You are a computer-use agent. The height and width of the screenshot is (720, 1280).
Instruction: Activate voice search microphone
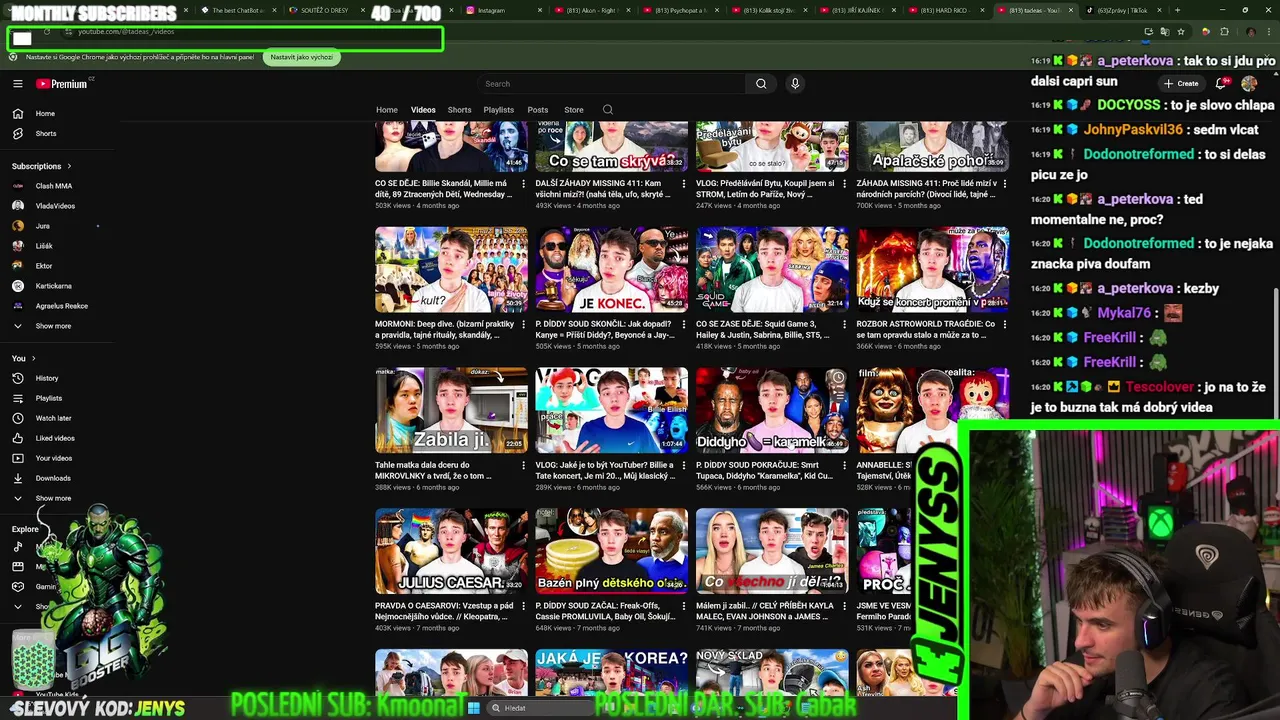tap(795, 84)
